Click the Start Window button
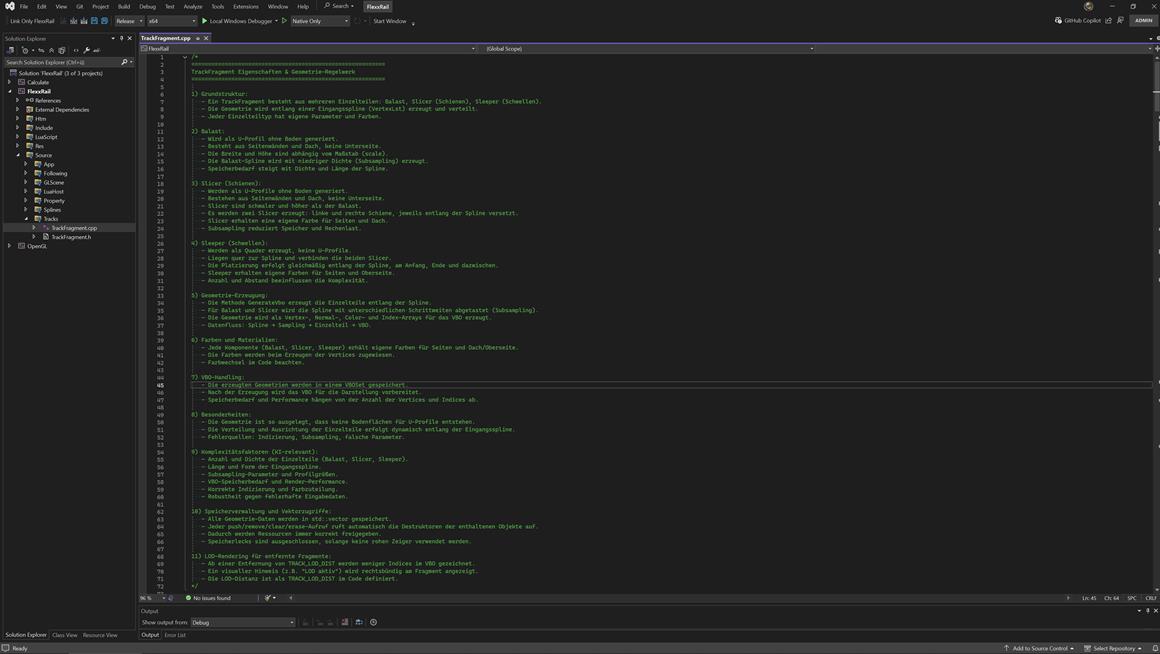The image size is (1160, 654). pyautogui.click(x=390, y=21)
